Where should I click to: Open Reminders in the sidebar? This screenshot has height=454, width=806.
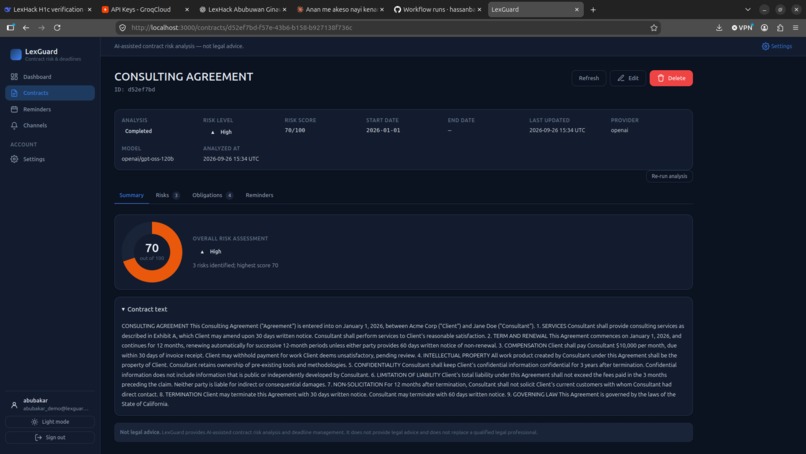pos(50,109)
